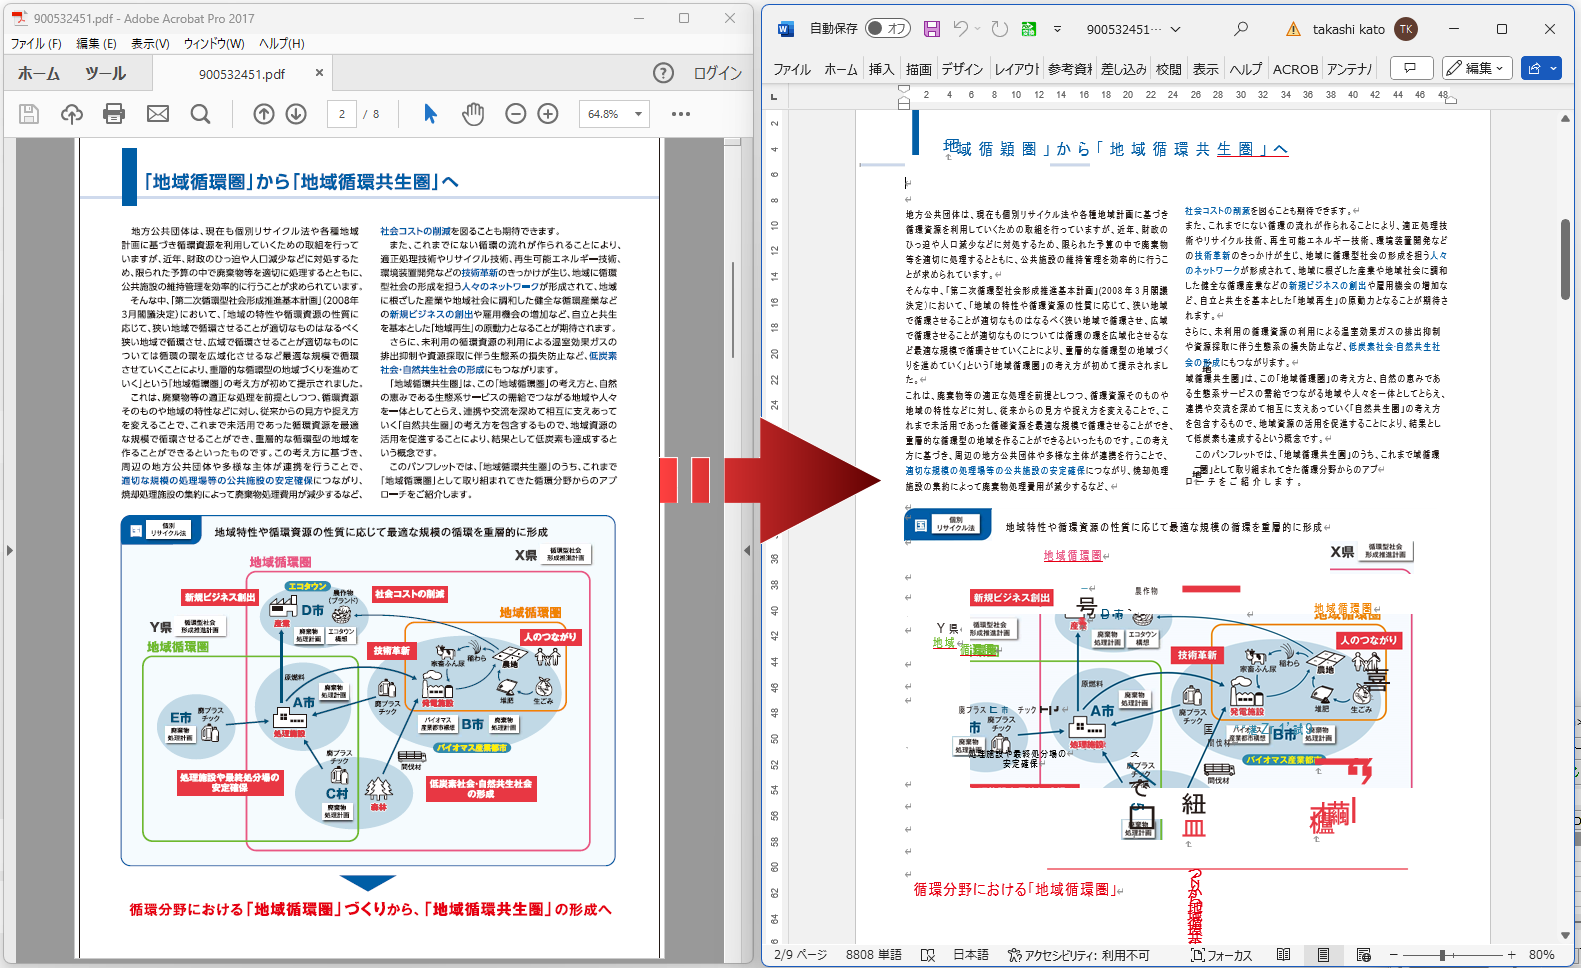Toggle the AutoSave (自動保存) switch
Screen dimensions: 1581x968
[x=887, y=29]
